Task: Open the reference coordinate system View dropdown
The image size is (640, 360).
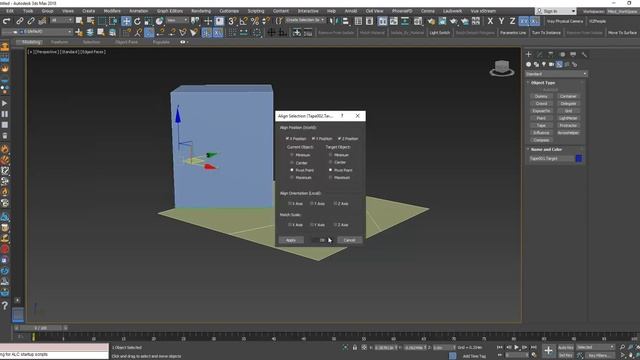Action: pos(177,20)
